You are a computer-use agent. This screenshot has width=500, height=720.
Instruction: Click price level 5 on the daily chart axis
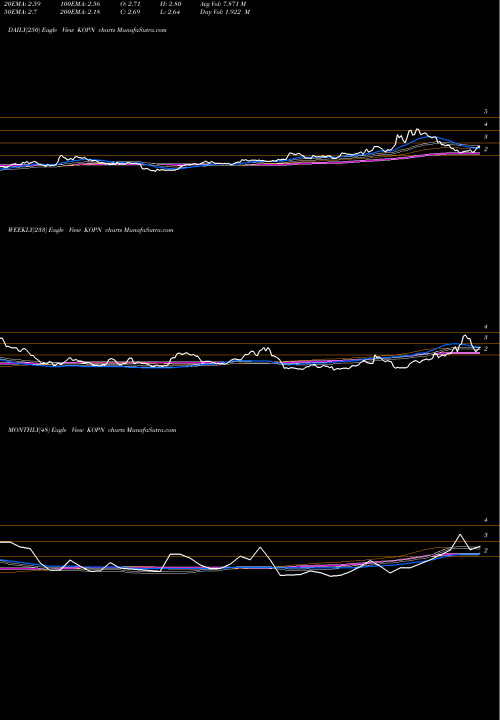[x=485, y=112]
